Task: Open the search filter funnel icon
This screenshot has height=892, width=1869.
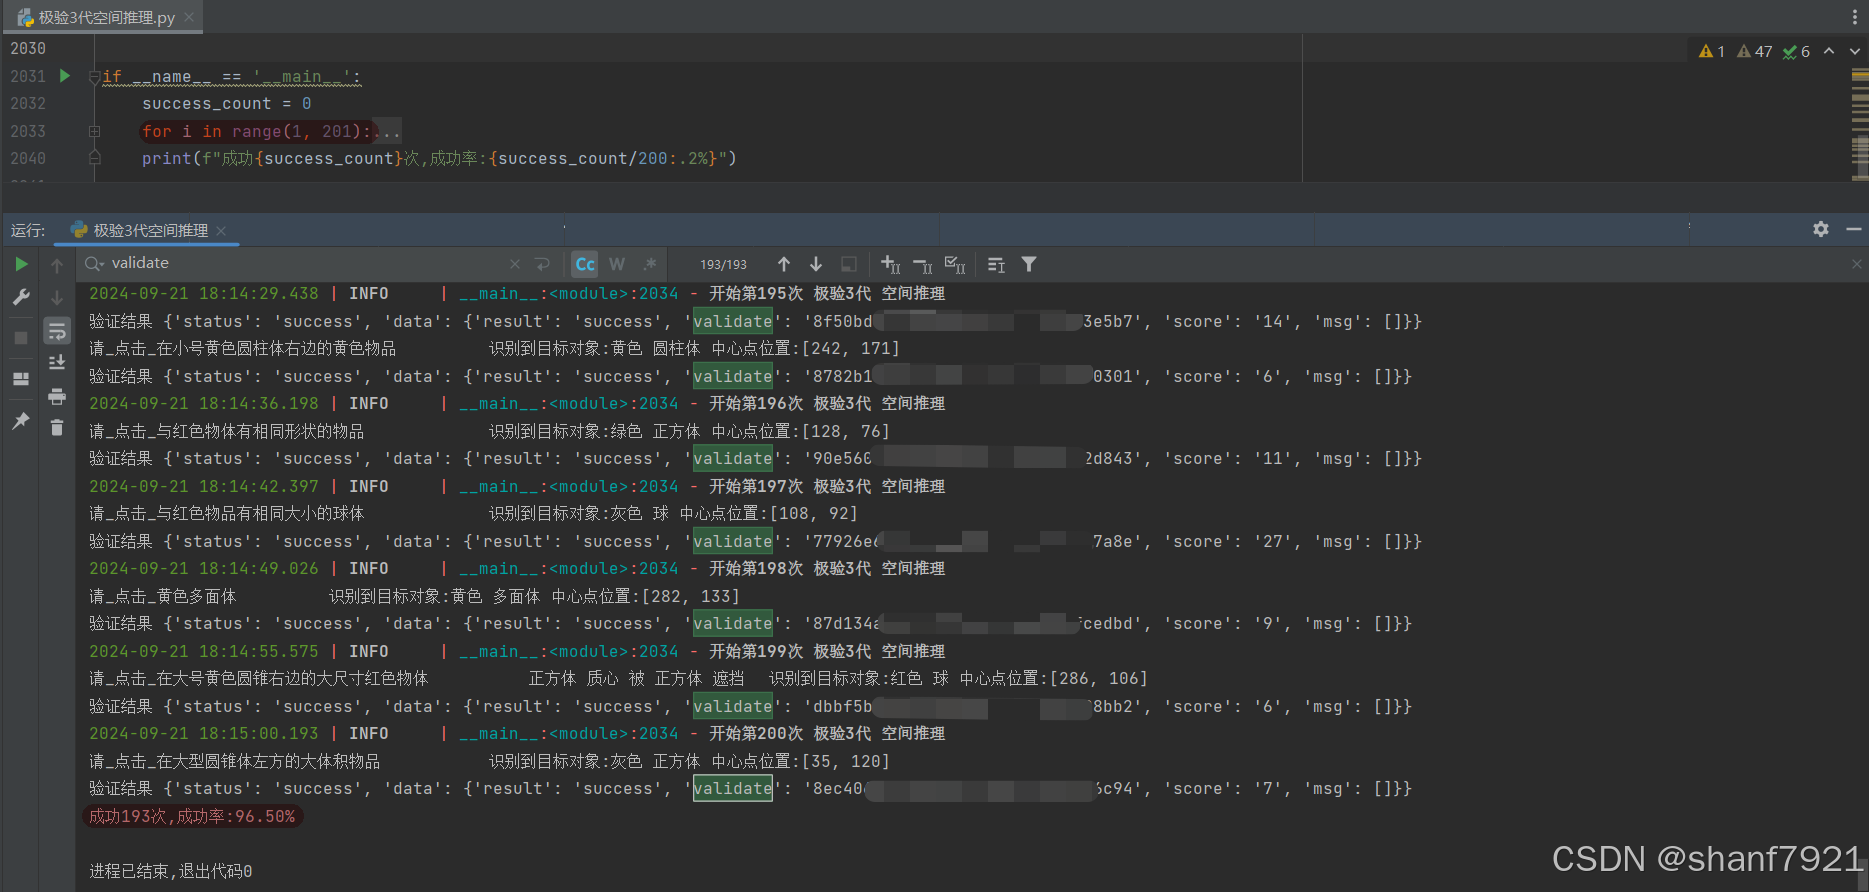Action: (1029, 264)
